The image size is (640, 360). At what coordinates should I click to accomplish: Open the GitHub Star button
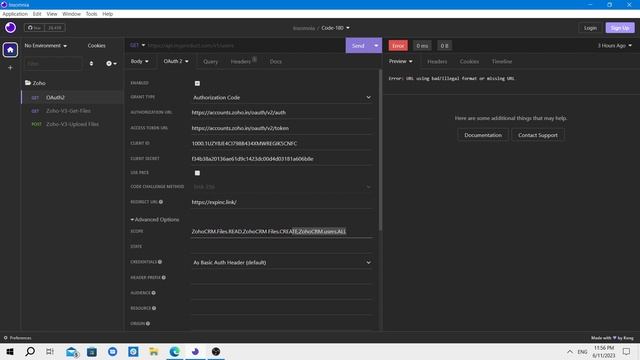35,28
